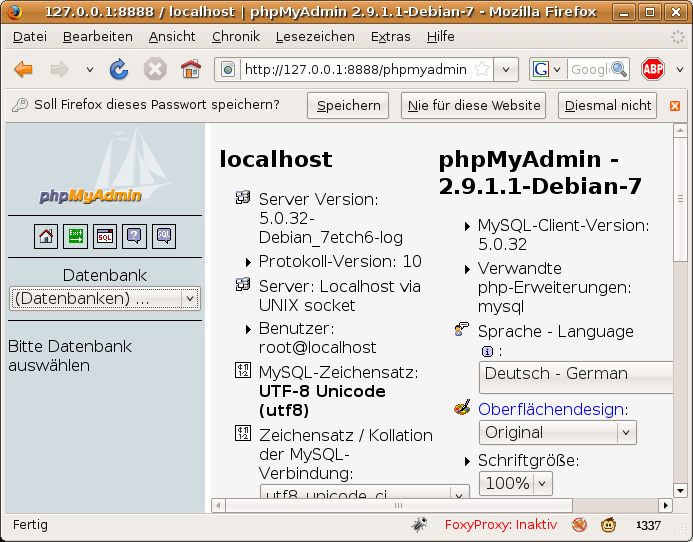This screenshot has width=693, height=542.
Task: Click the Oberflächendesign paint palette icon
Action: click(462, 408)
